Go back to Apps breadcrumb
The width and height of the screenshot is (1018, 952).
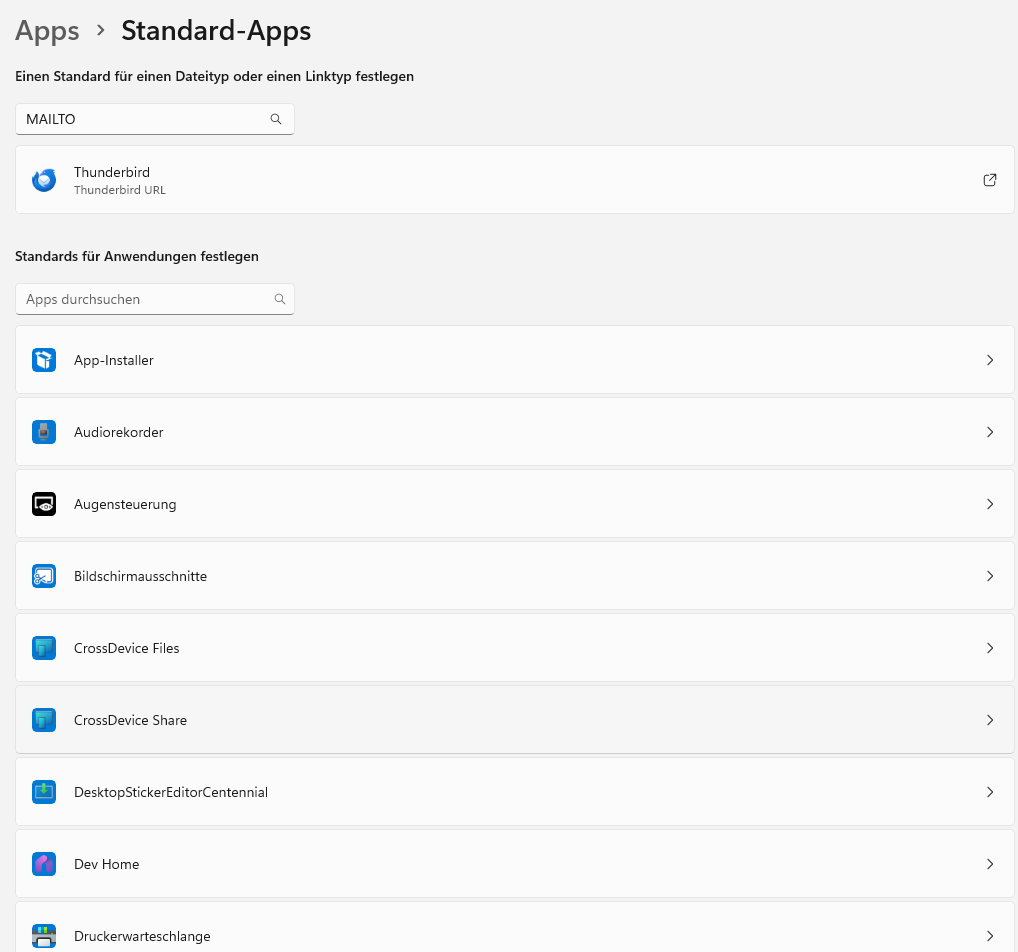tap(47, 31)
